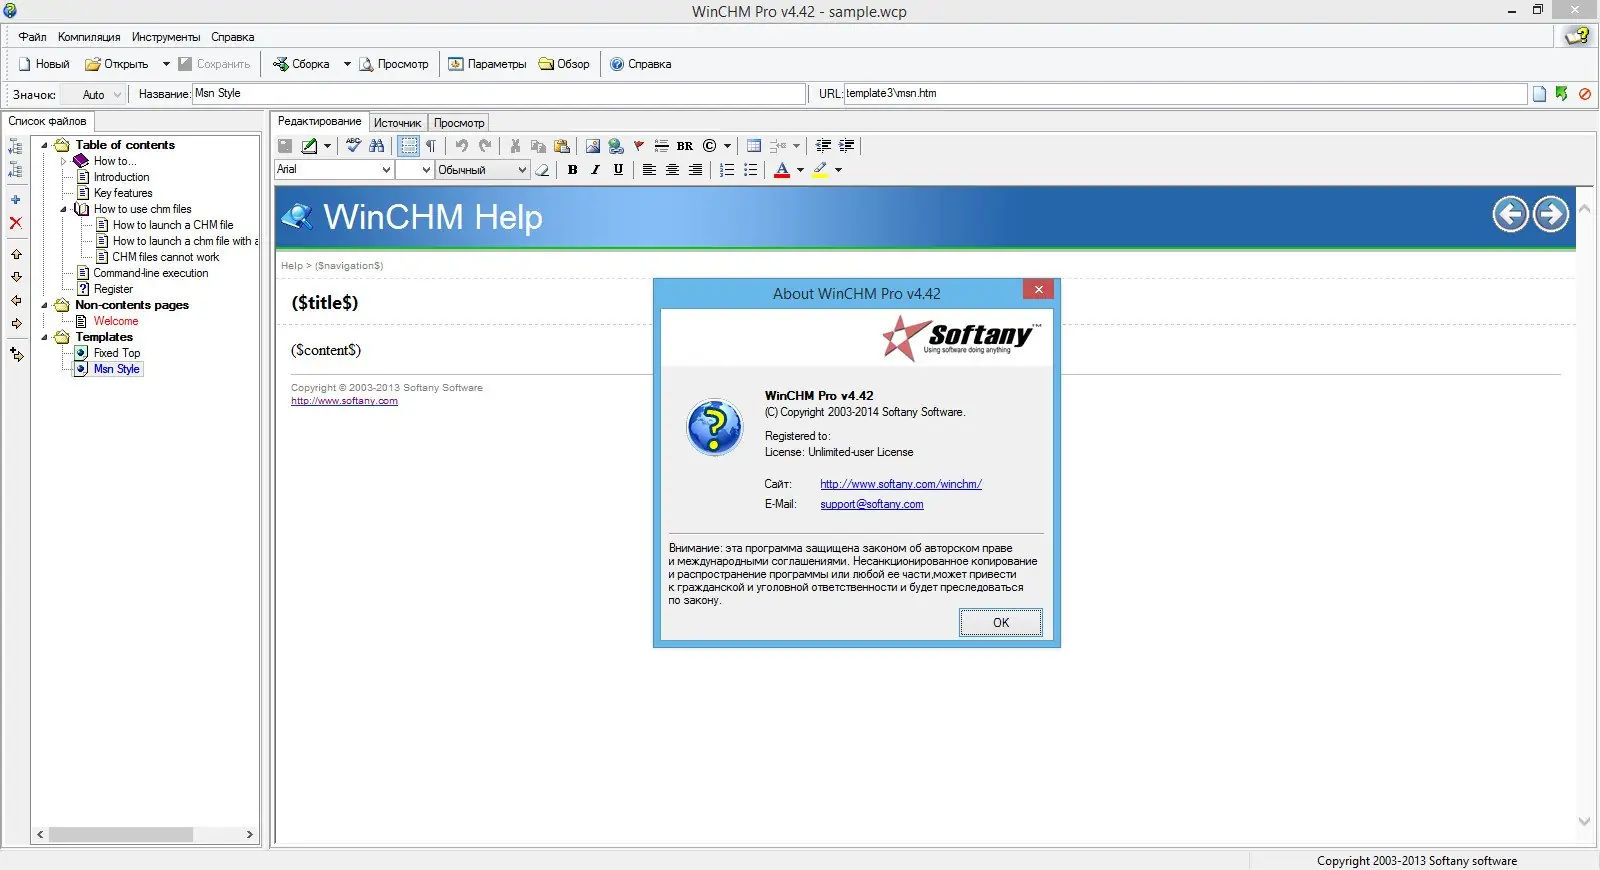Click the Название input field
Viewport: 1600px width, 870px height.
pyautogui.click(x=499, y=94)
